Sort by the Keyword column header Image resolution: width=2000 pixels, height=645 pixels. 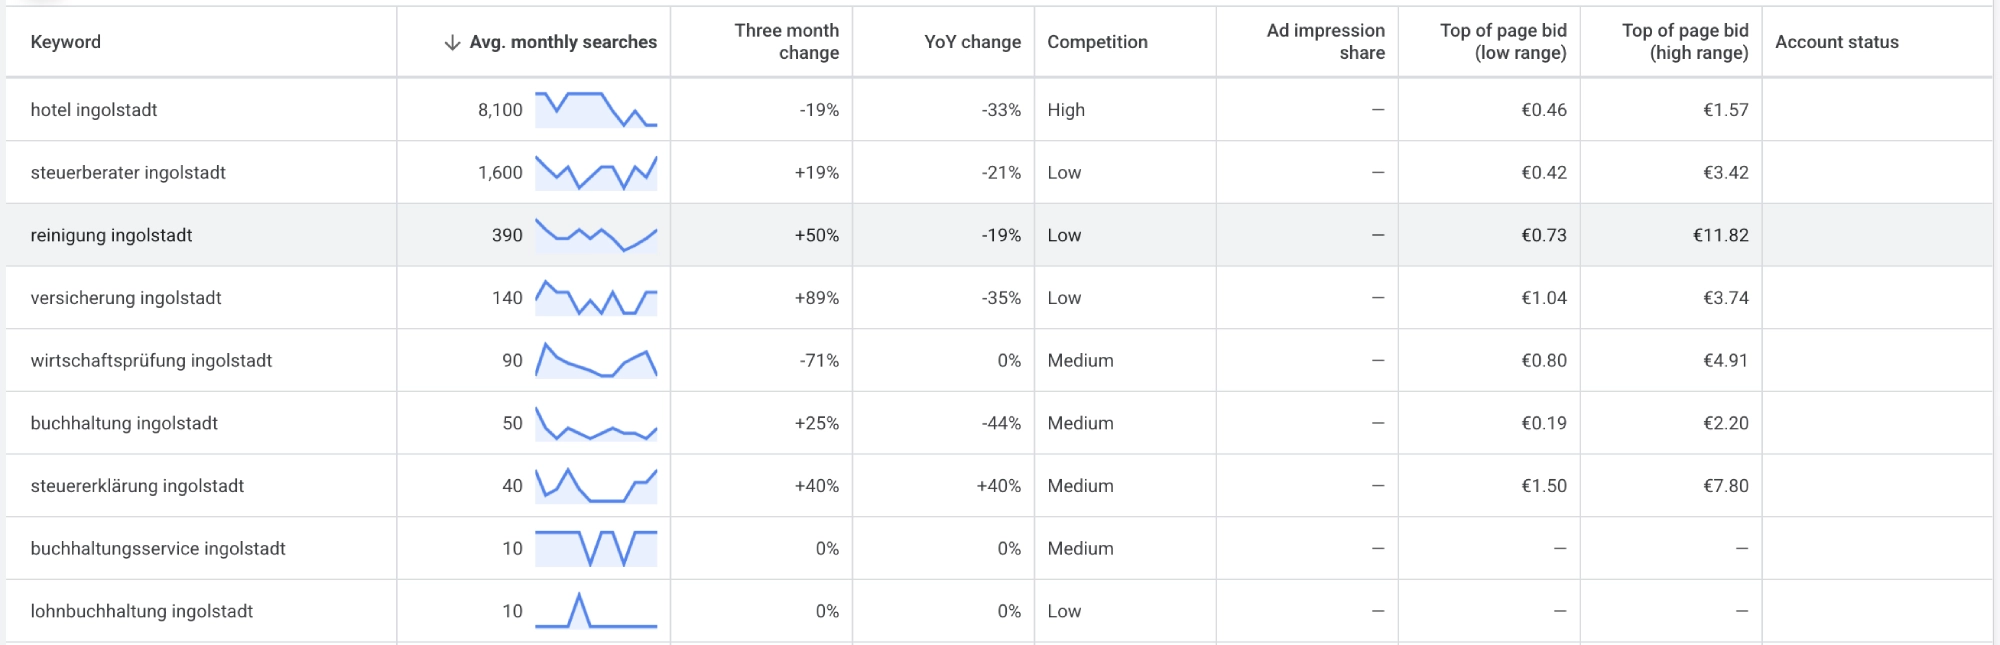click(66, 42)
